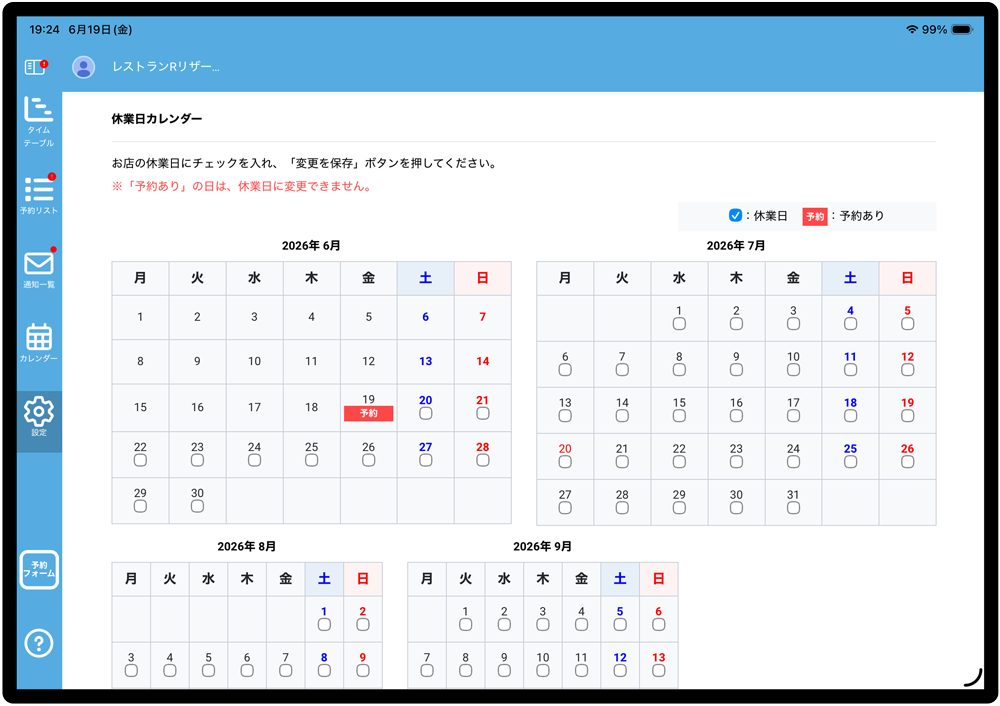Open the help question mark icon
Image resolution: width=1000 pixels, height=706 pixels.
(x=39, y=643)
